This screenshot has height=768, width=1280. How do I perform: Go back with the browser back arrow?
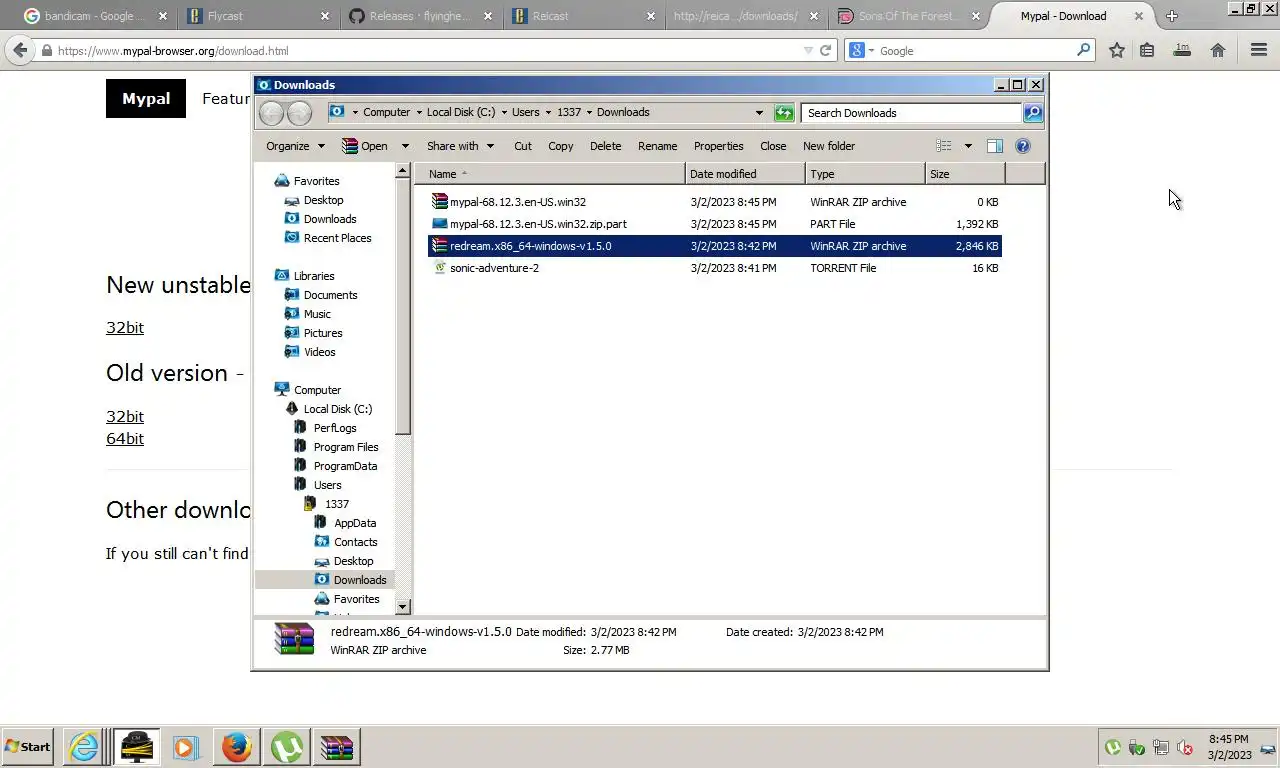19,50
